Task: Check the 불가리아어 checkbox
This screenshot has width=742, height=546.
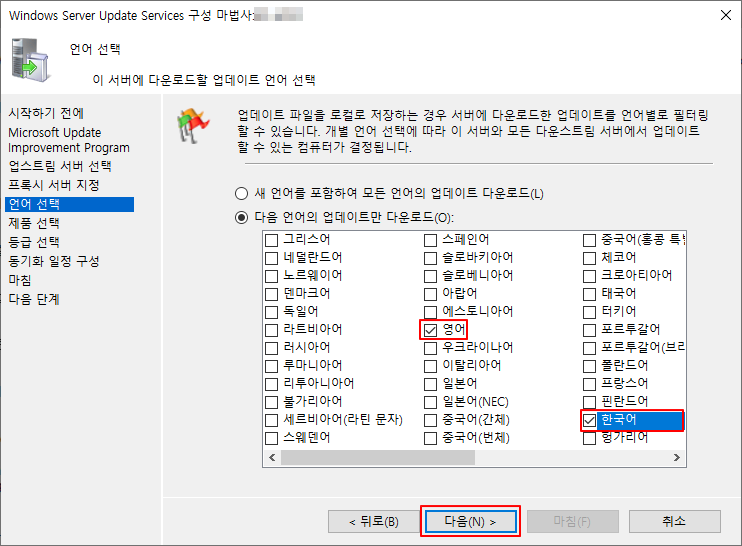Action: tap(271, 402)
